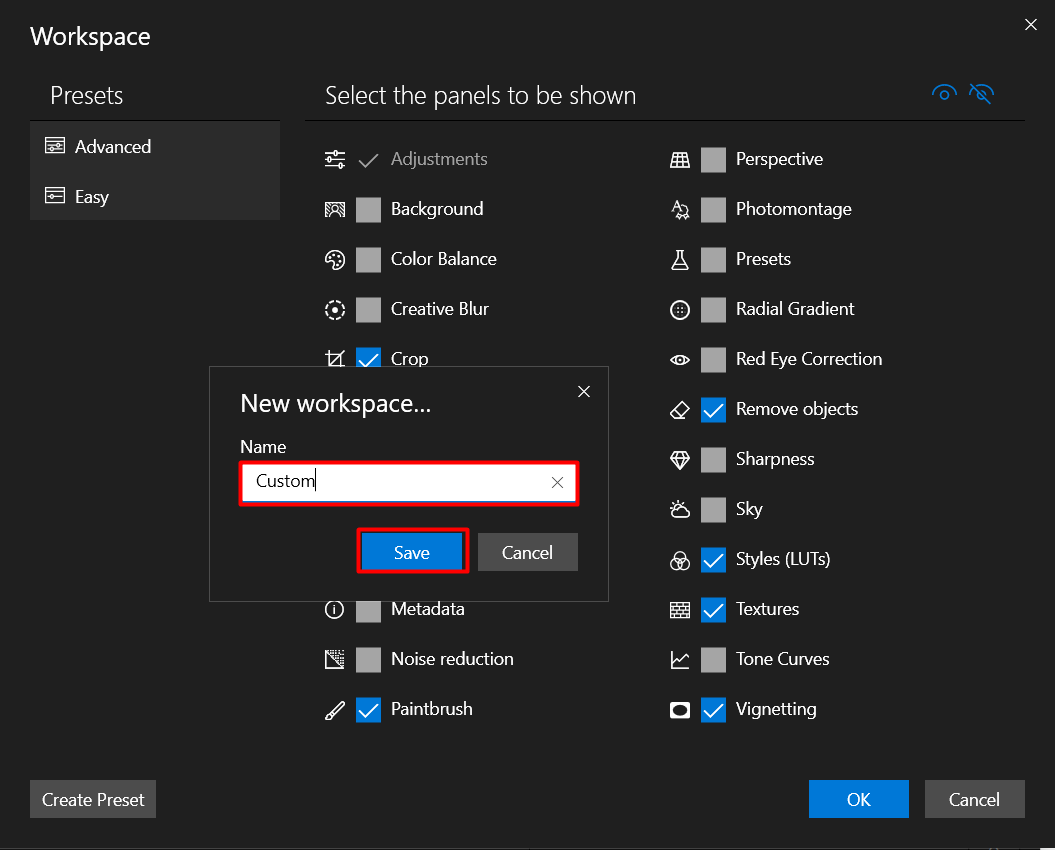Viewport: 1055px width, 850px height.
Task: Click the Creative Blur icon
Action: pos(334,310)
